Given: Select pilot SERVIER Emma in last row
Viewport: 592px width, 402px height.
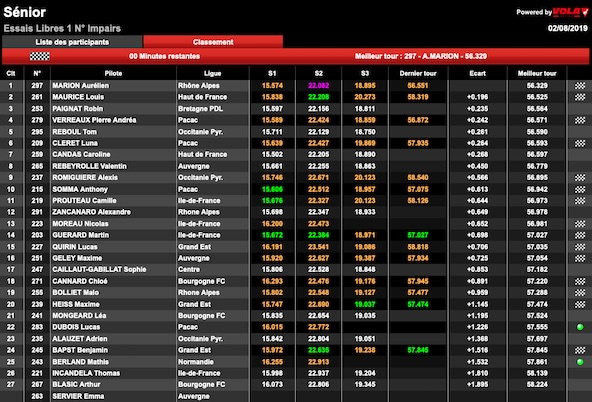Looking at the screenshot, I should tap(78, 396).
